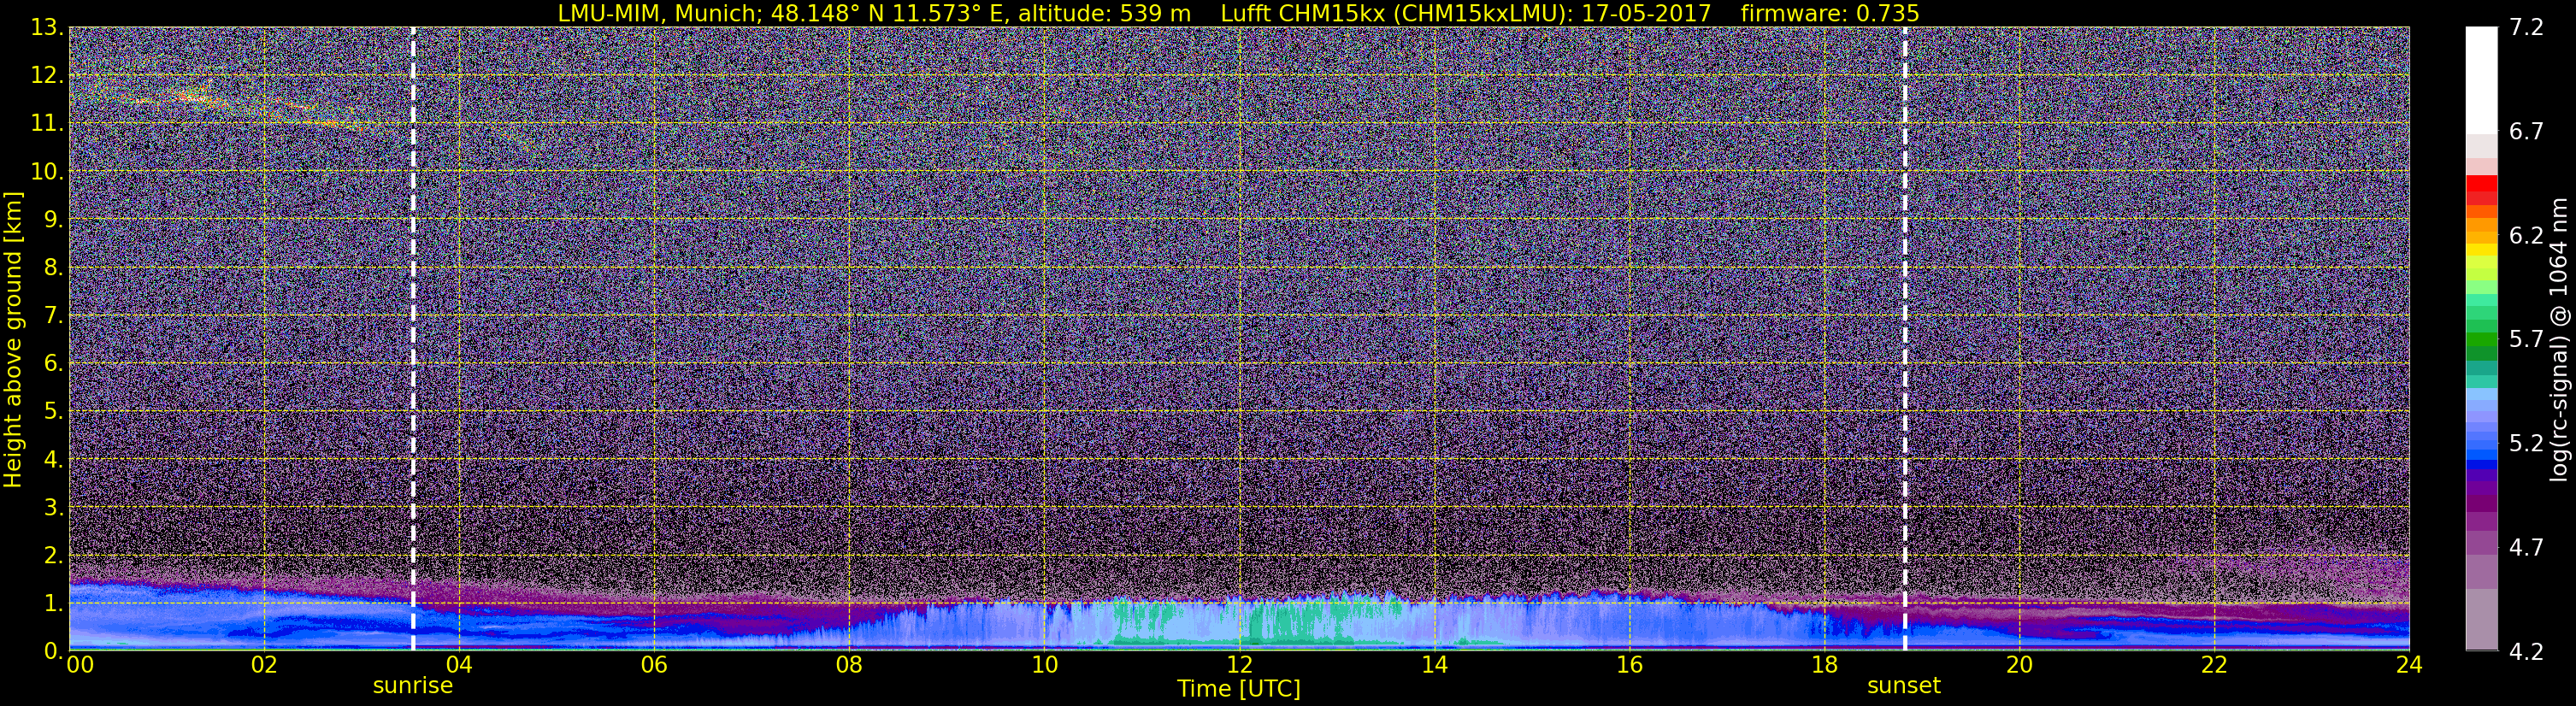Click the colorbar tick label '4.7'

2526,548
